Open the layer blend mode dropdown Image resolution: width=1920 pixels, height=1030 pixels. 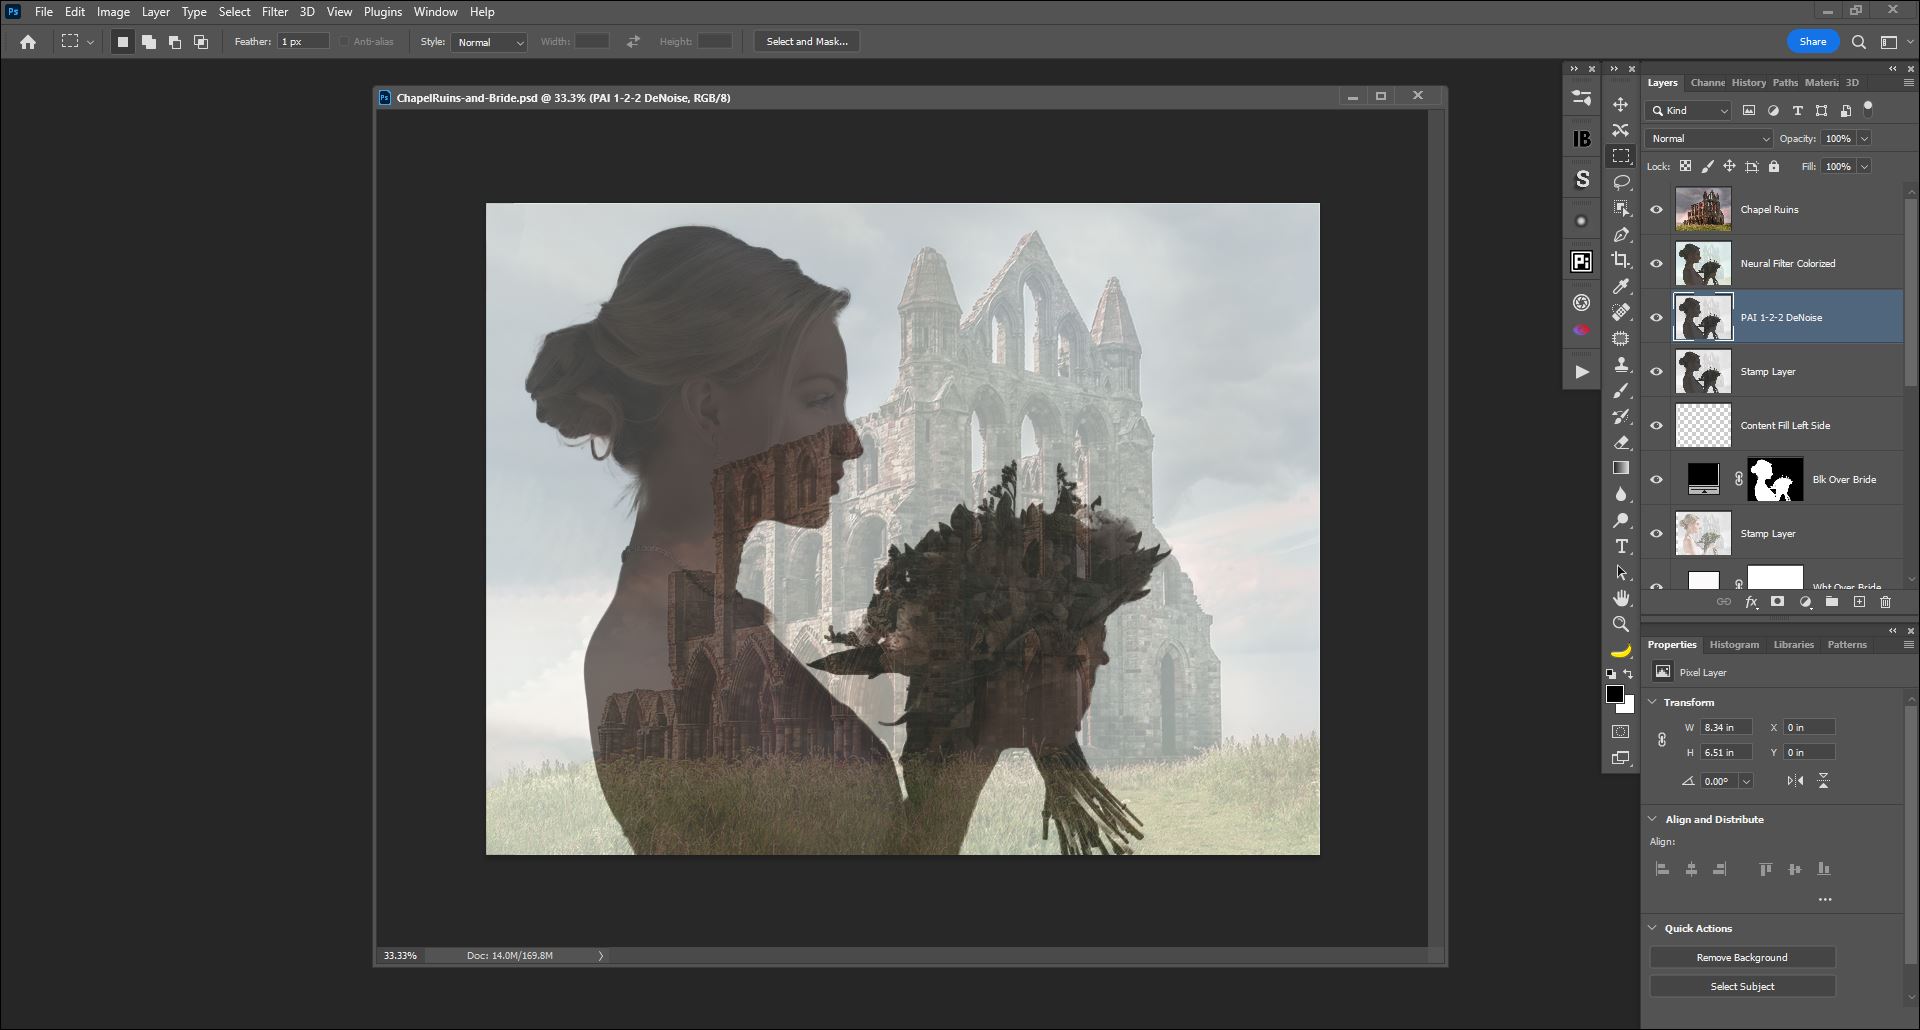click(x=1708, y=139)
